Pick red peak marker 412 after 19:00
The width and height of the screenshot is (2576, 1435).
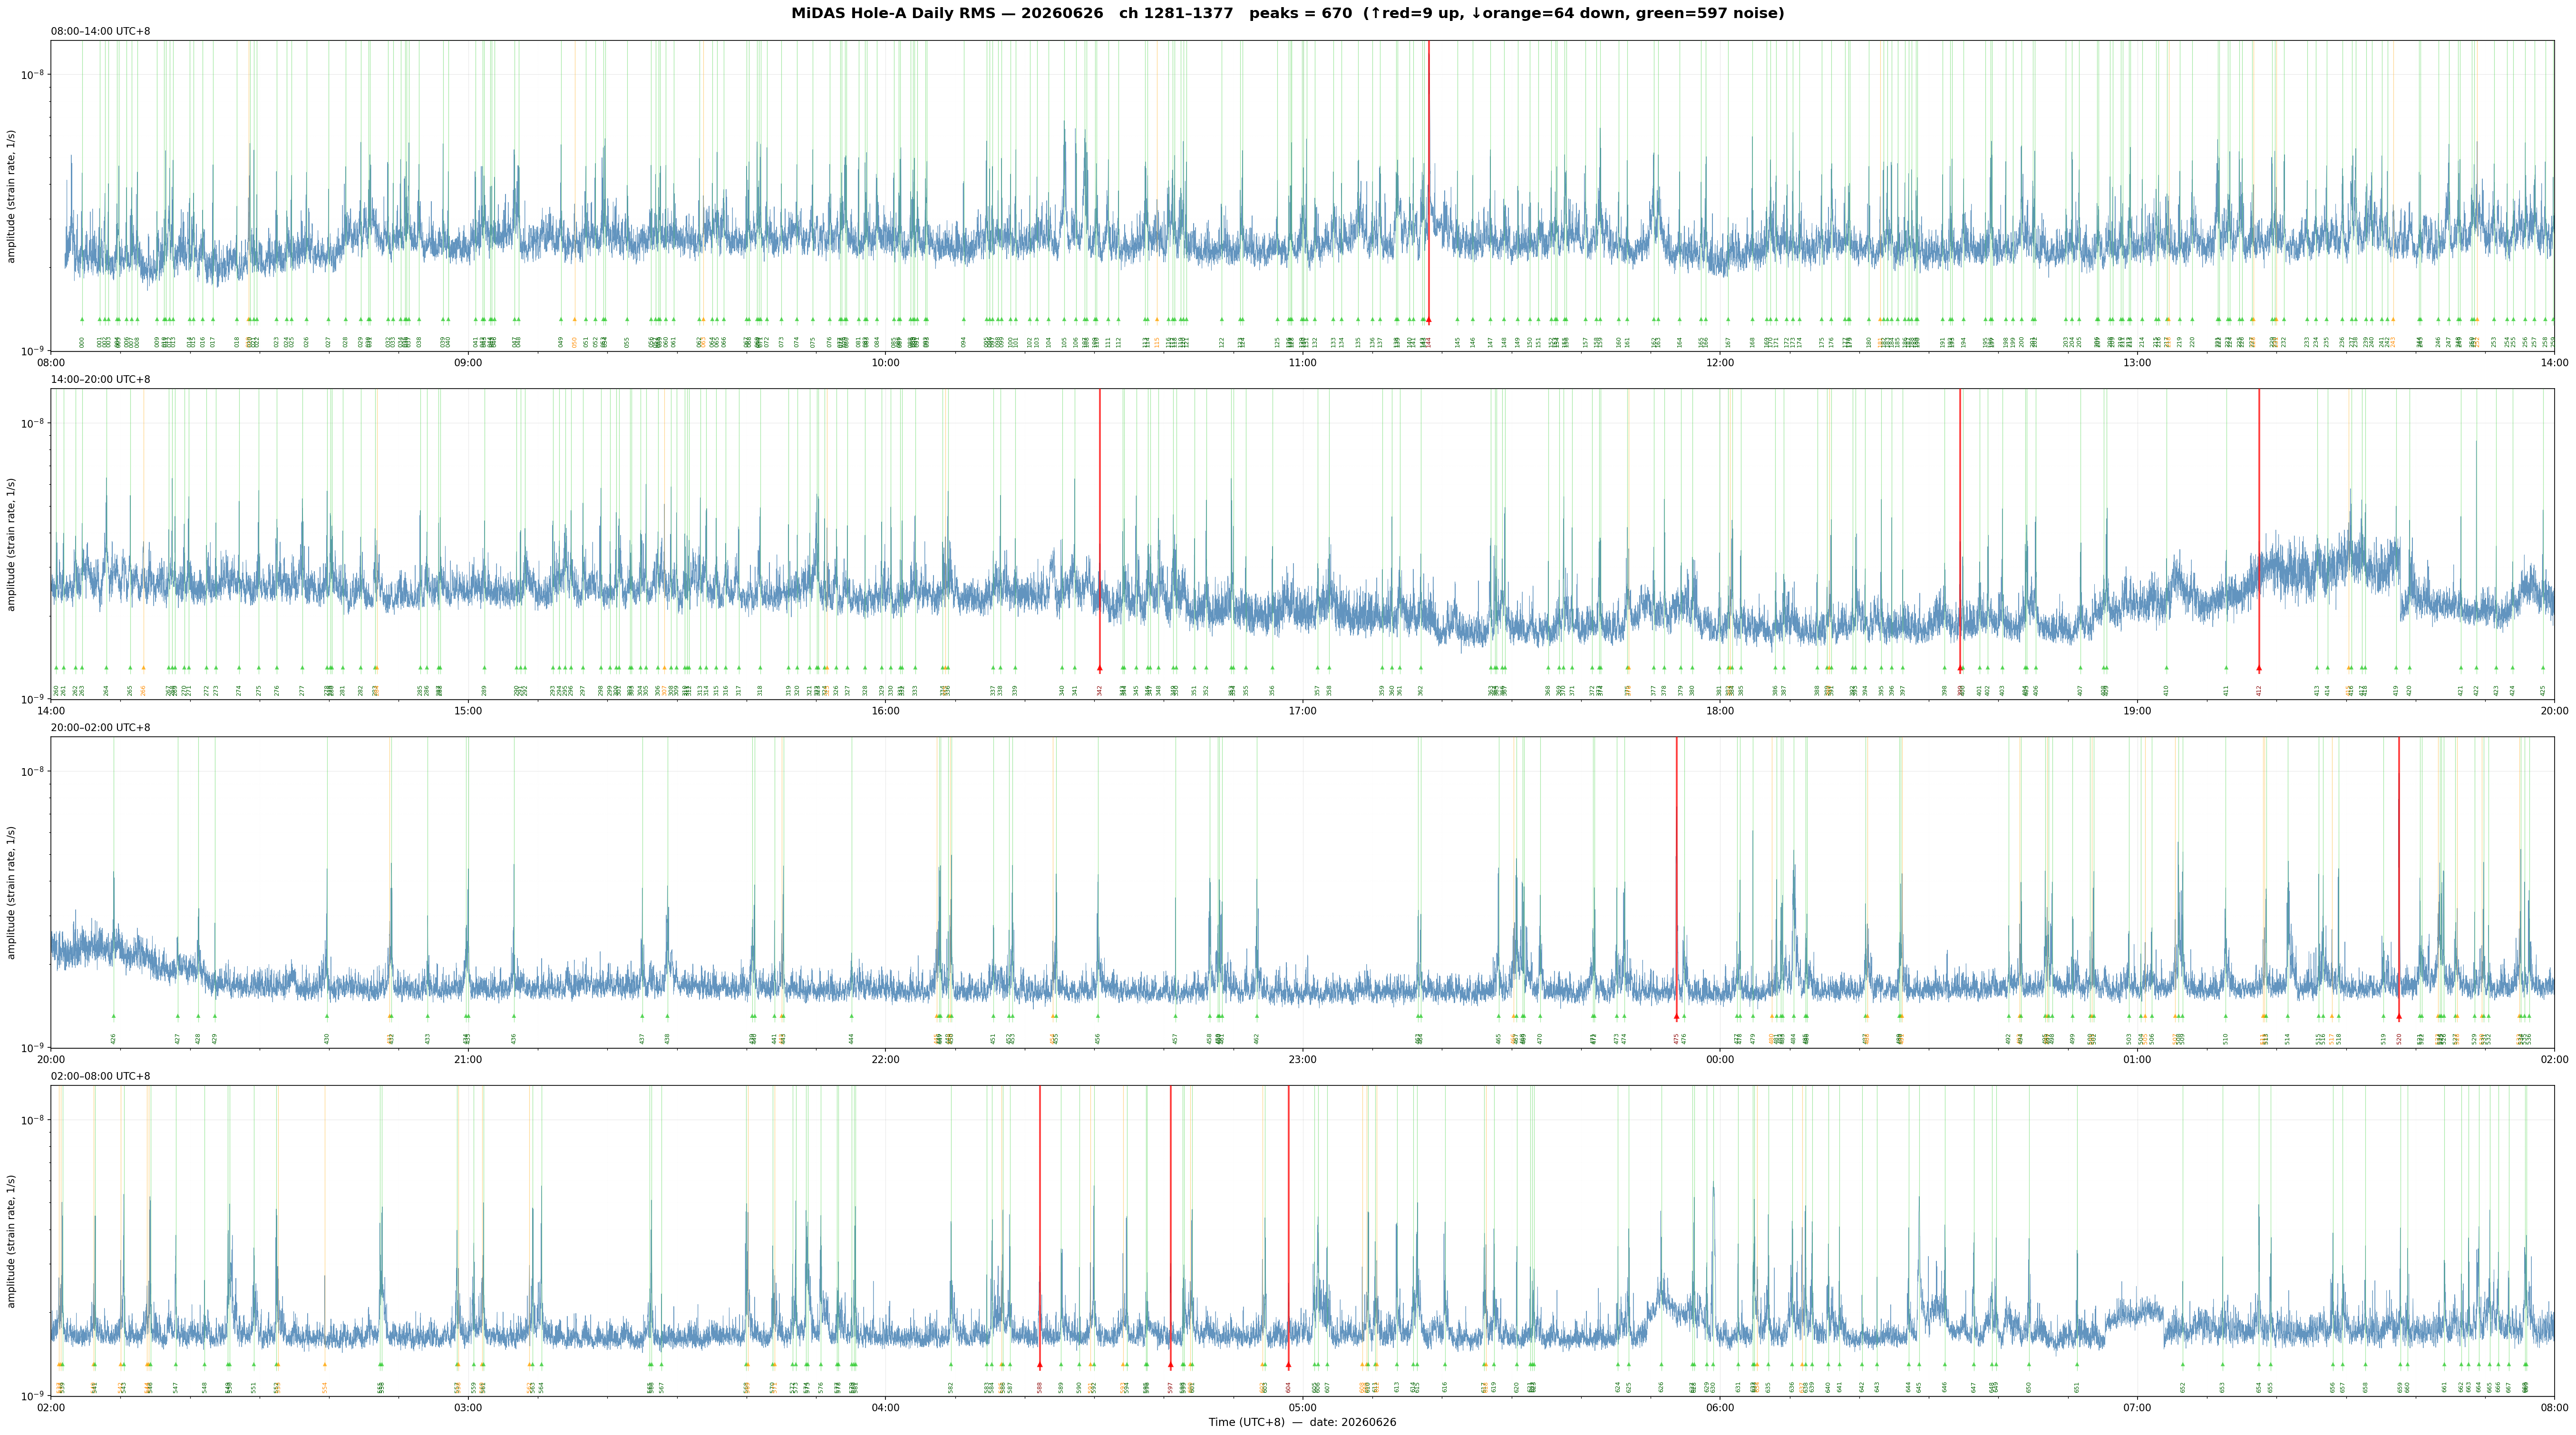coord(2258,668)
